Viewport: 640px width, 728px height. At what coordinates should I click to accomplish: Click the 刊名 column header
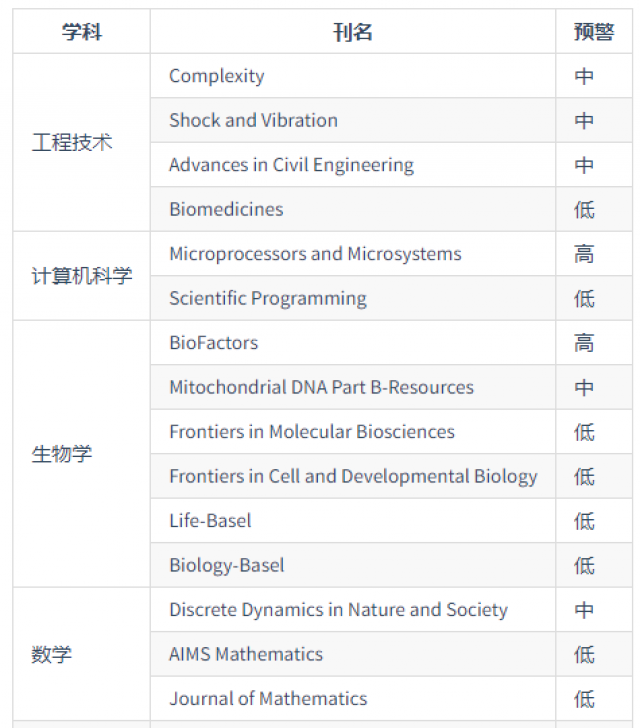pos(352,32)
